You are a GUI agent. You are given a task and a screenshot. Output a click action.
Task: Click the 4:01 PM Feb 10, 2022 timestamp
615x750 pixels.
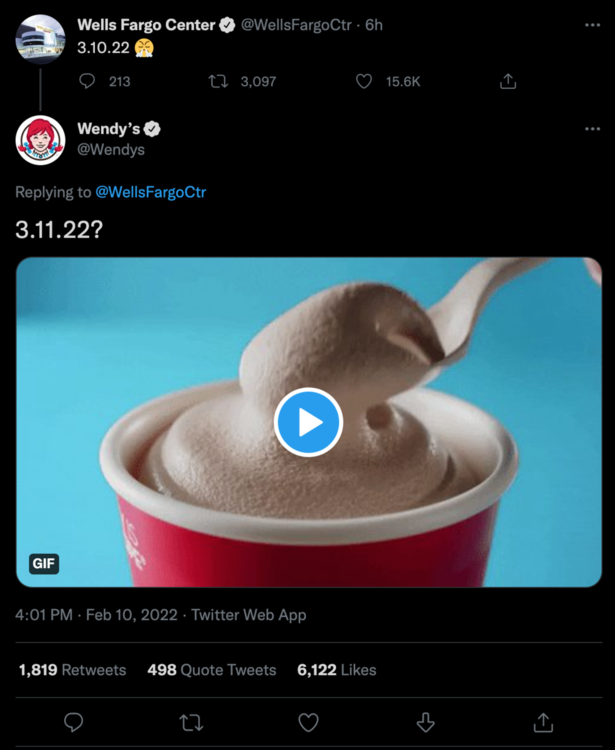point(98,615)
